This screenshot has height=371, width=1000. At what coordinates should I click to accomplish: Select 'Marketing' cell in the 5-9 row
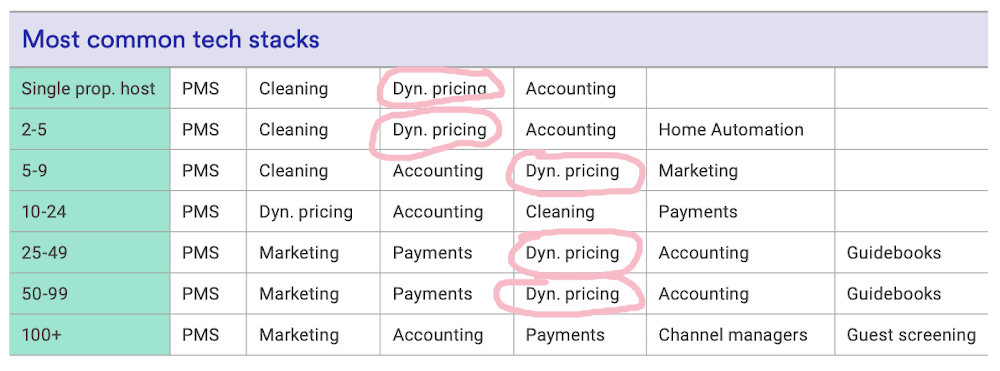pyautogui.click(x=698, y=171)
